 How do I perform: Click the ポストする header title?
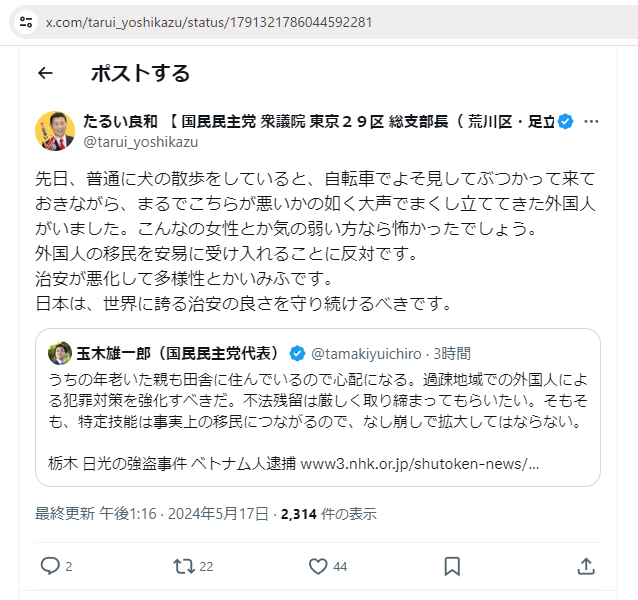[x=140, y=73]
